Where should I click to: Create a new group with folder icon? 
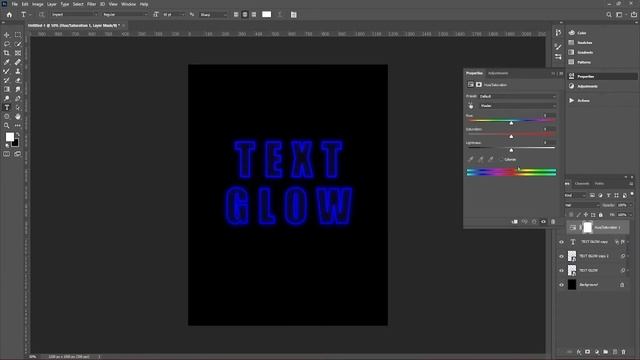tap(606, 352)
